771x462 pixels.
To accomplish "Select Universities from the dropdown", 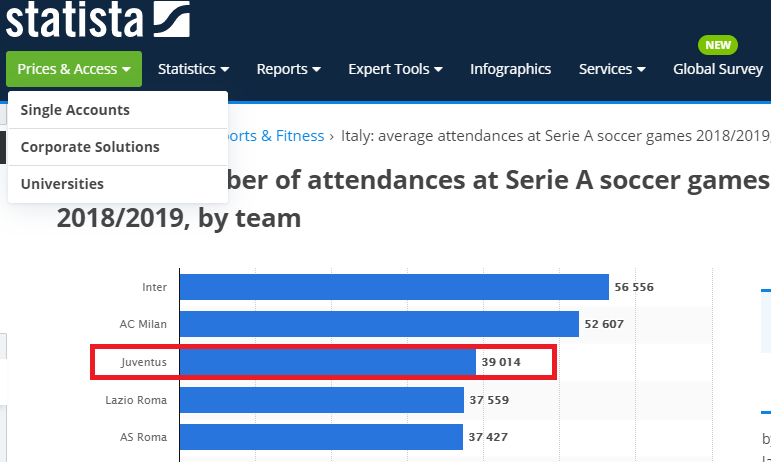I will pos(62,184).
